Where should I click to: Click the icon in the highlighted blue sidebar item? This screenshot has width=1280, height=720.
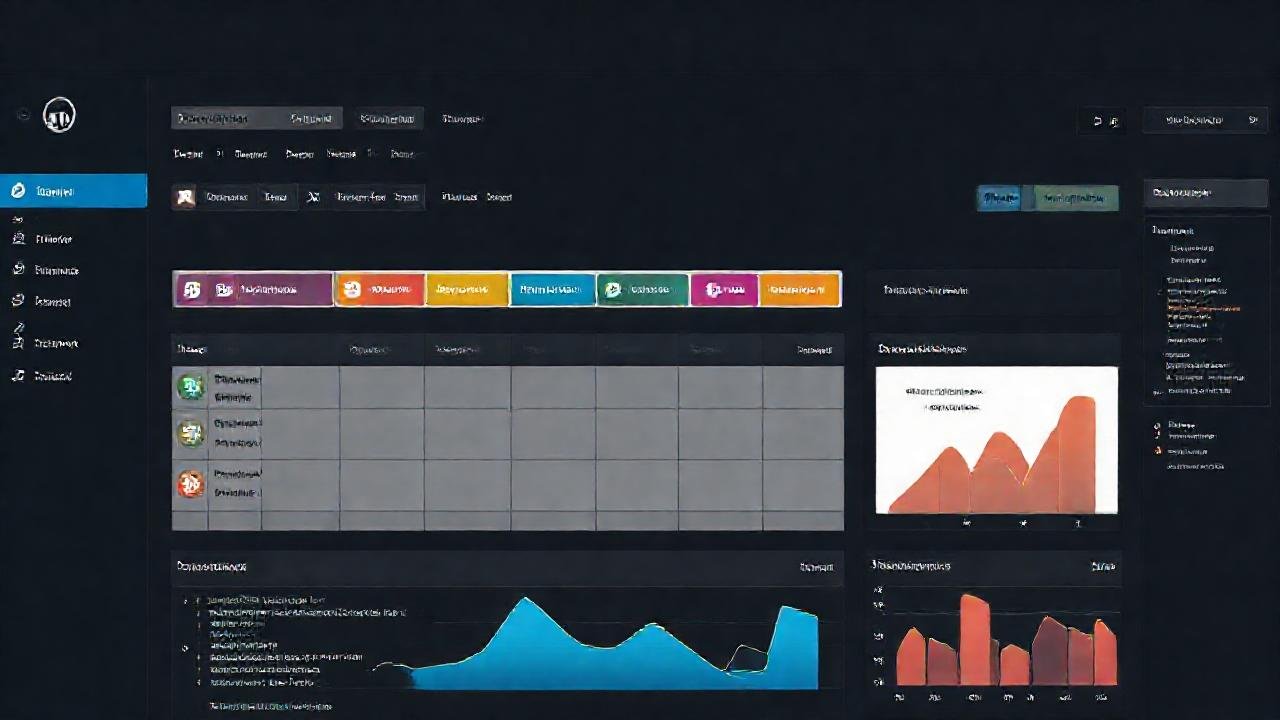(x=18, y=190)
